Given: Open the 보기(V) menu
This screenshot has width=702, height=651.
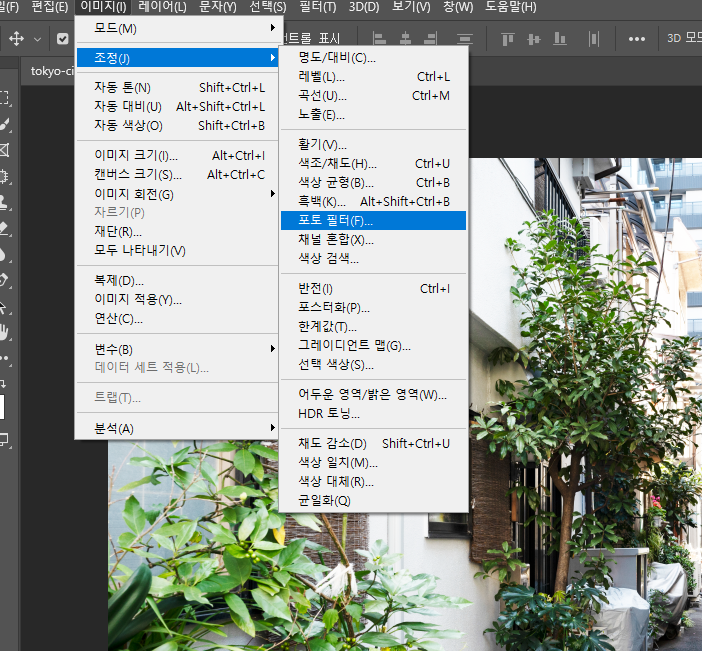Looking at the screenshot, I should (x=411, y=7).
